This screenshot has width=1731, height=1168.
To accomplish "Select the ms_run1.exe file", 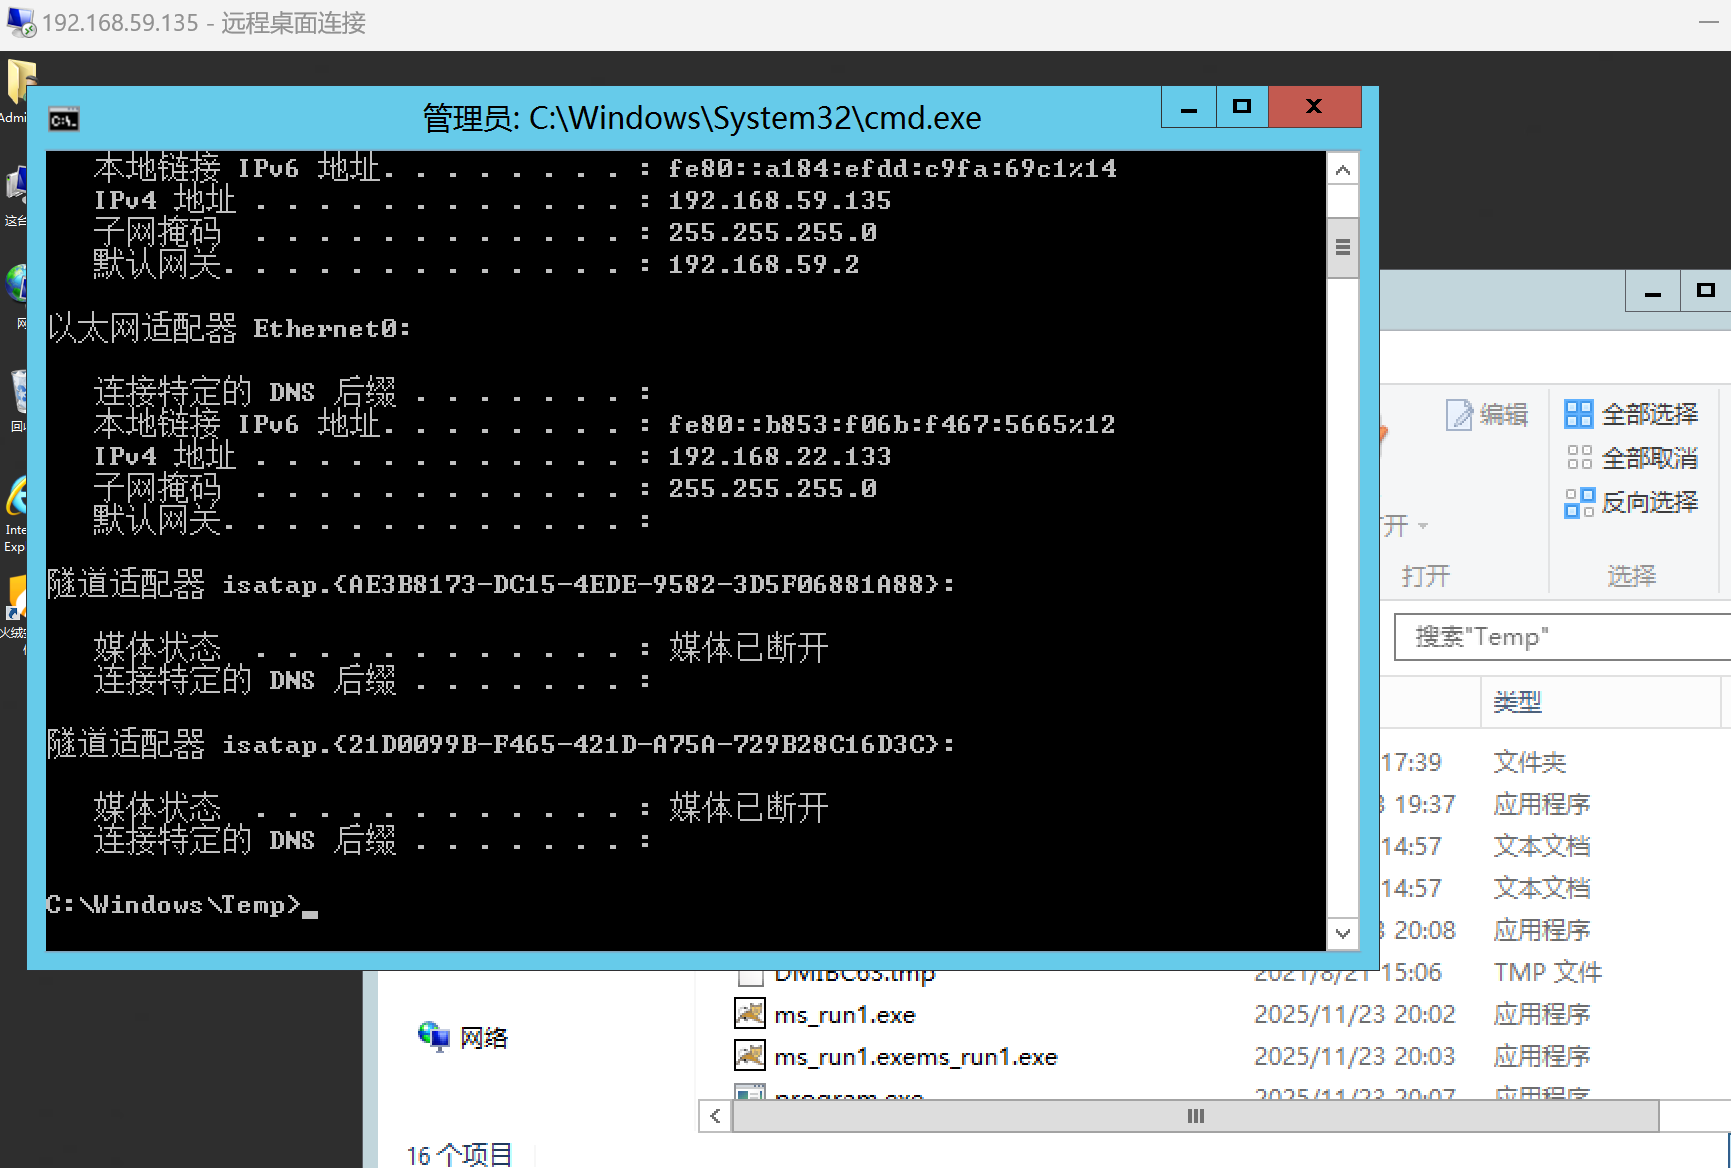I will pos(844,1015).
